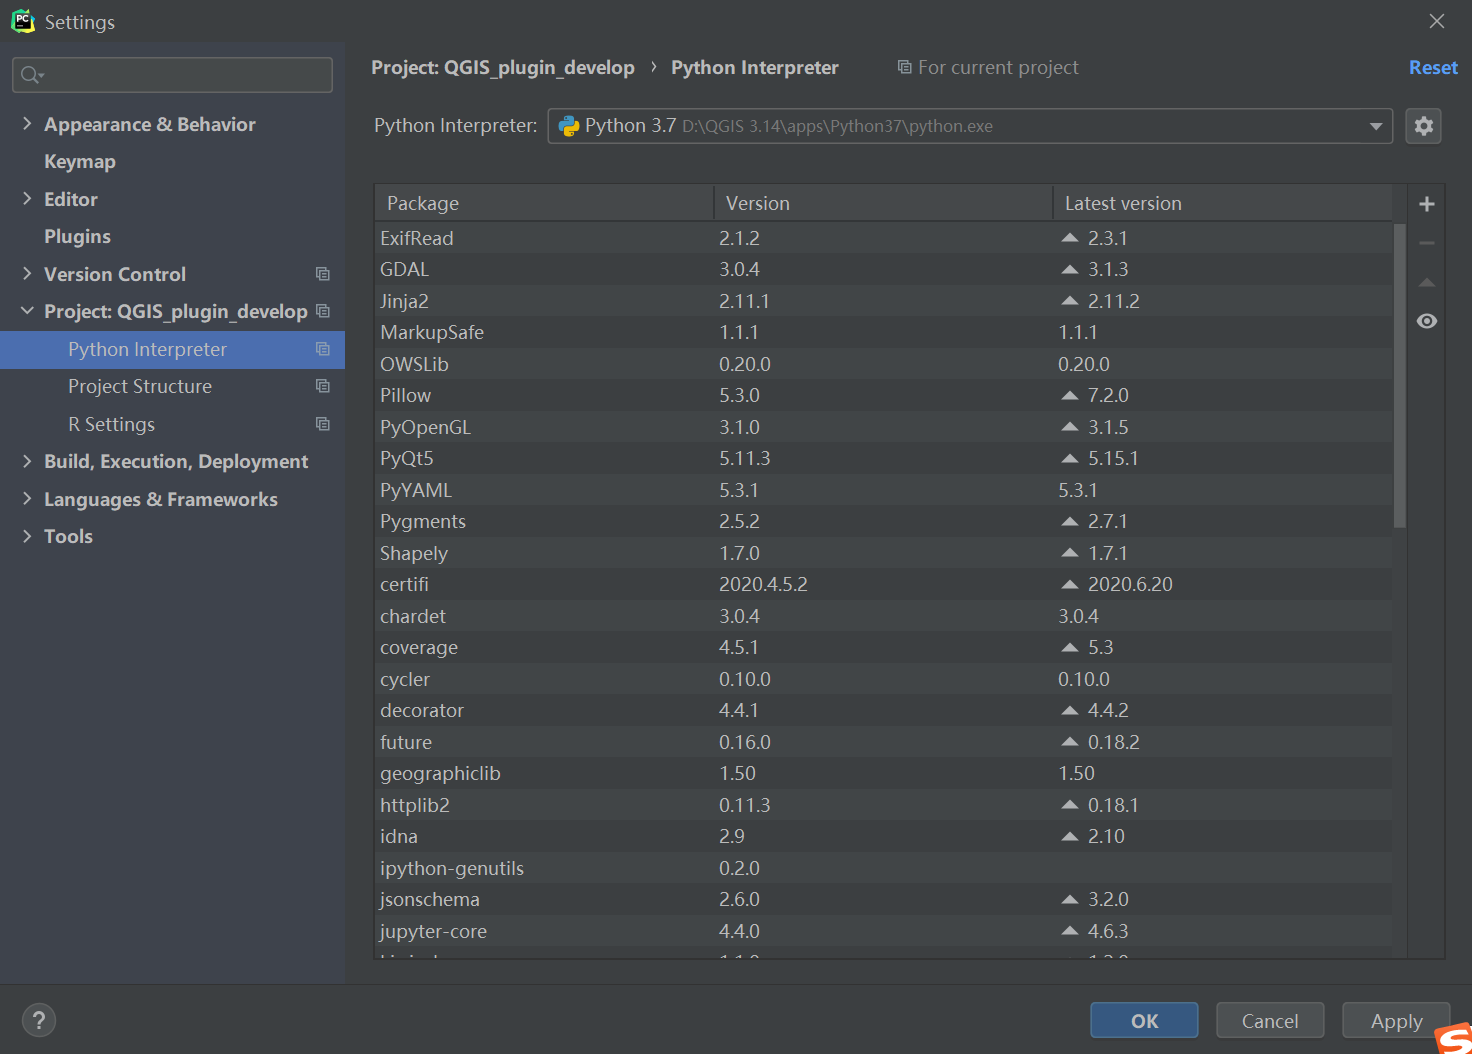Viewport: 1472px width, 1054px height.
Task: Click Project: QGIS_plugin_develop breadcrumb
Action: (503, 67)
